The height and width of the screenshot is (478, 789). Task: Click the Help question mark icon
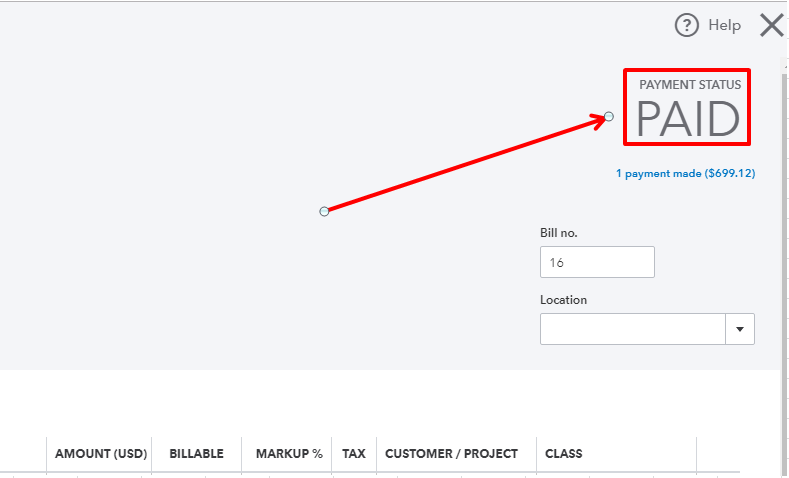[x=685, y=25]
